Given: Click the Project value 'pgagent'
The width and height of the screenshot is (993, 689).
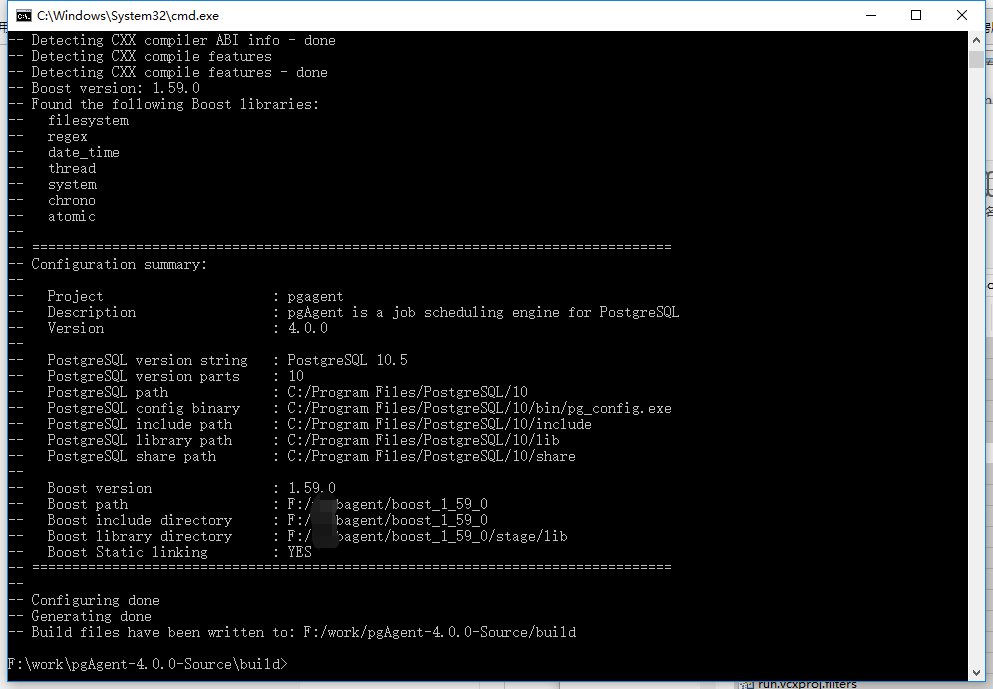Looking at the screenshot, I should (x=315, y=296).
